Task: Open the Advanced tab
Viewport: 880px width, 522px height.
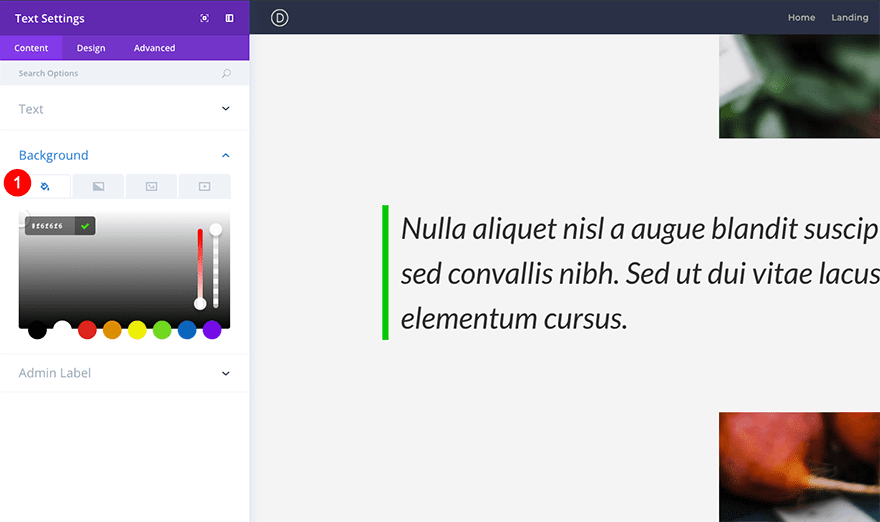Action: (x=154, y=48)
